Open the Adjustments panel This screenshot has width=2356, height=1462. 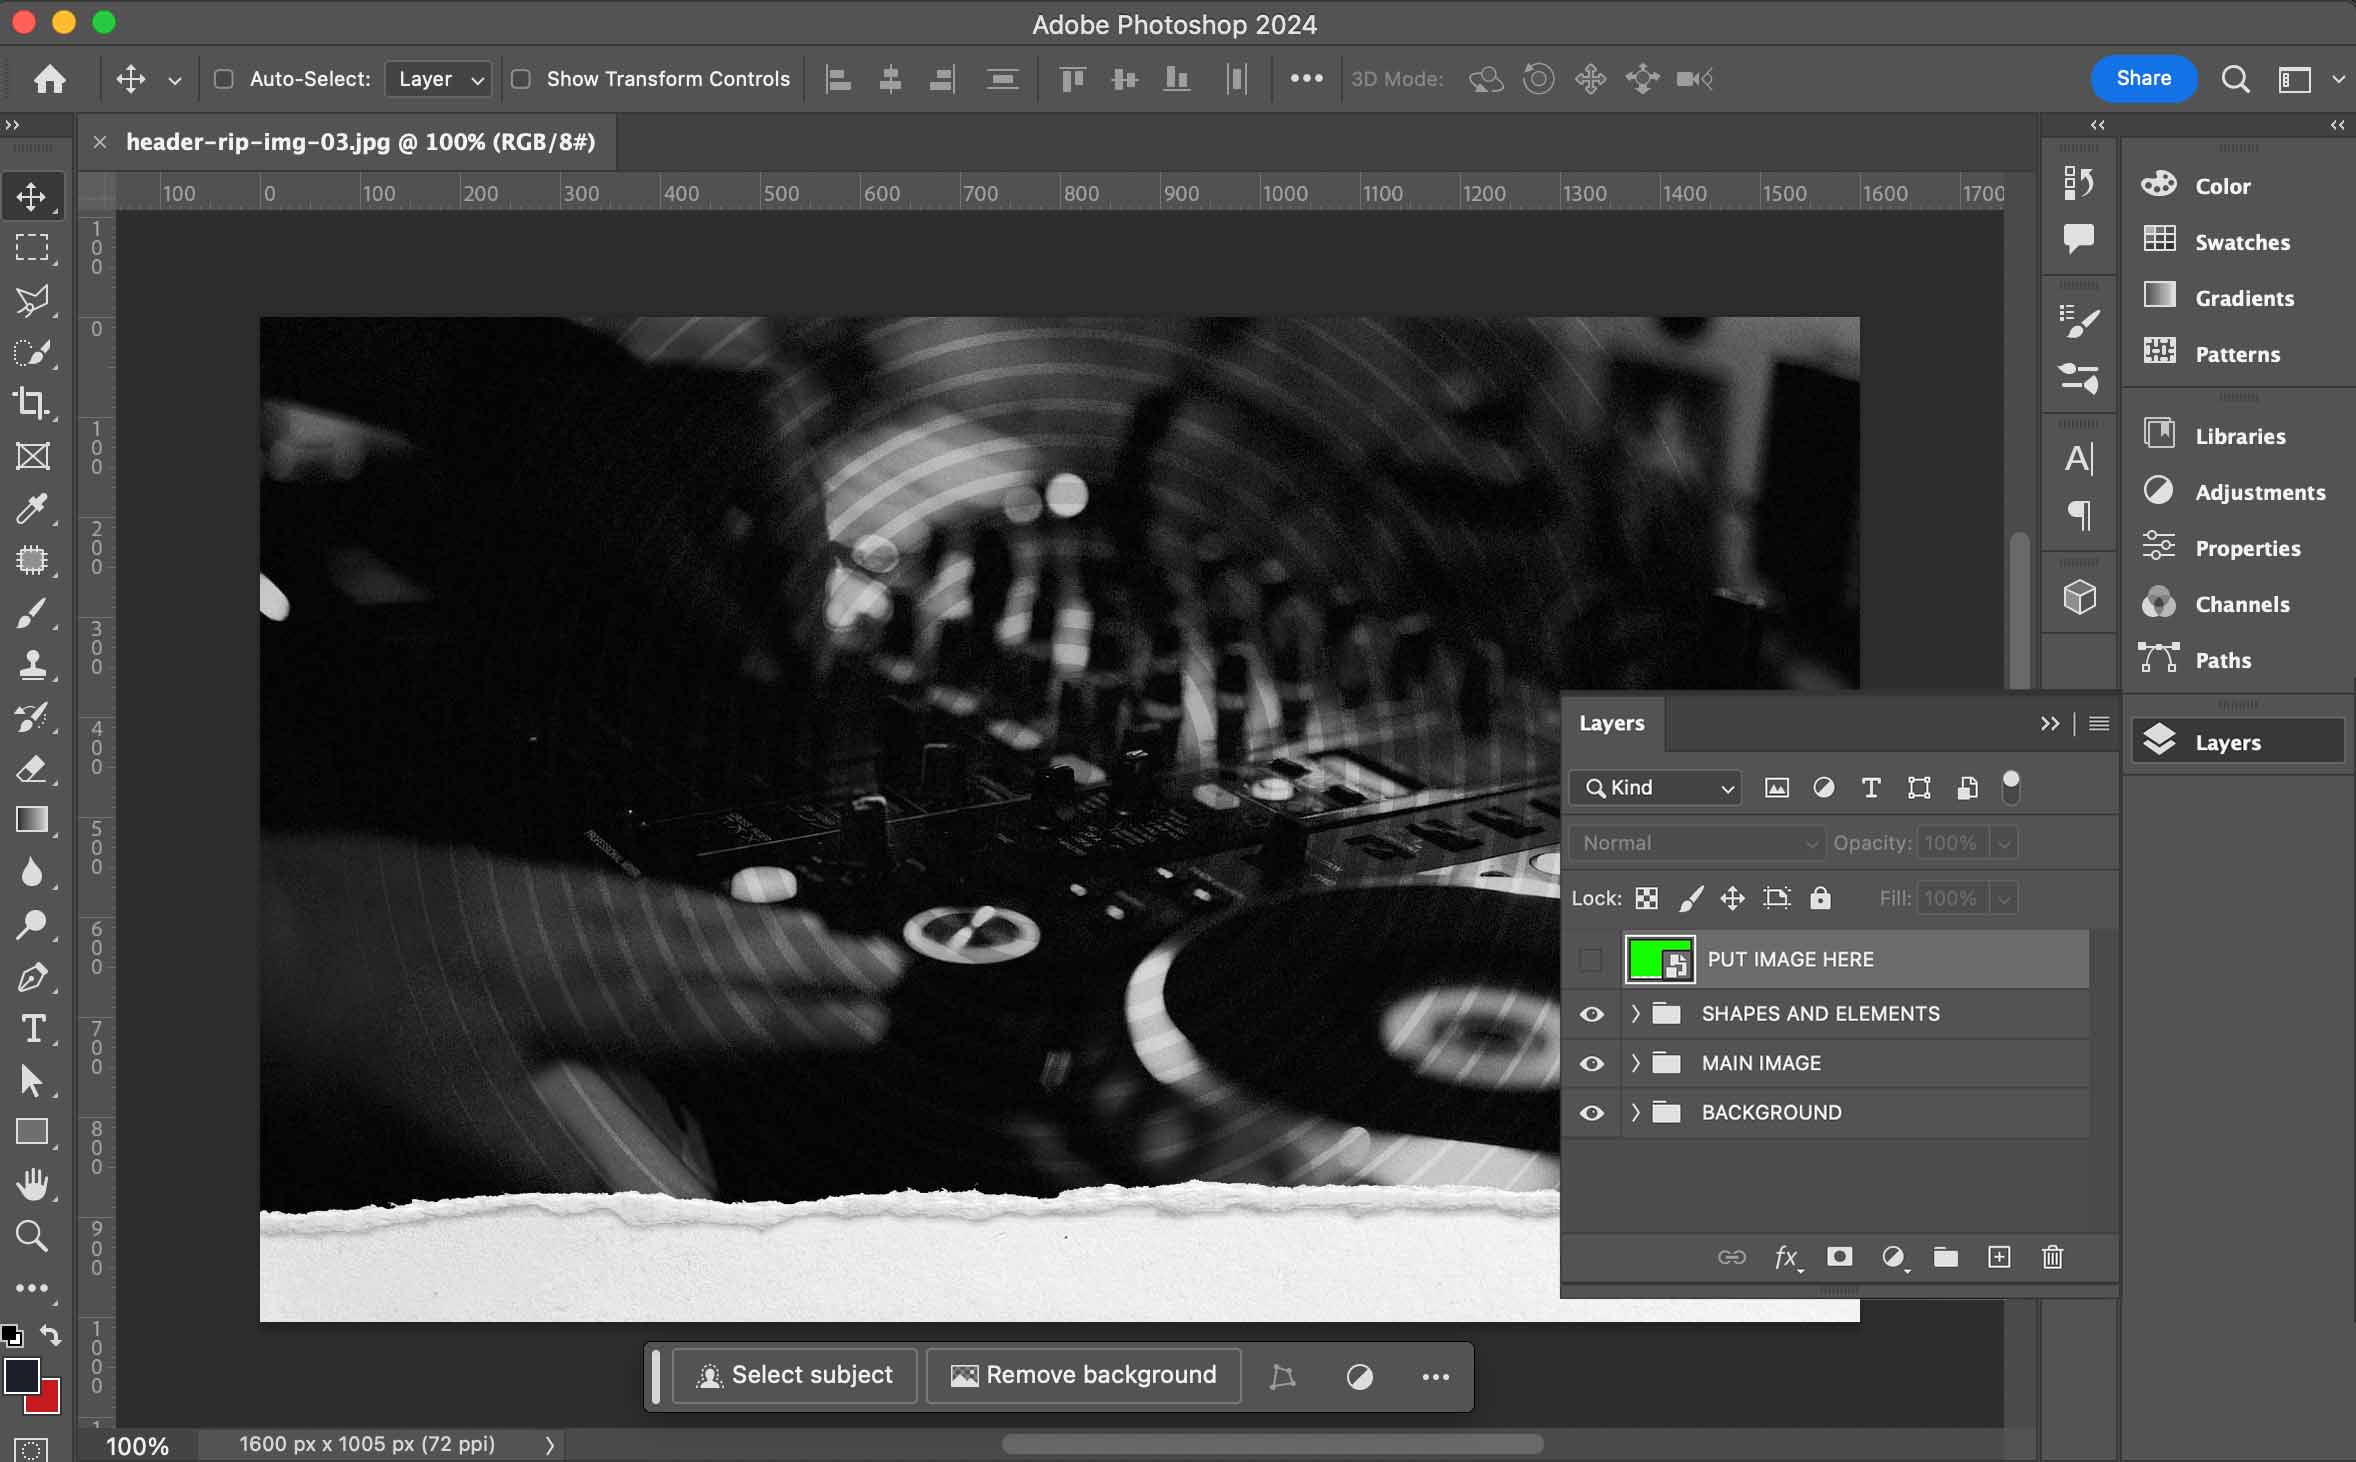coord(2259,492)
